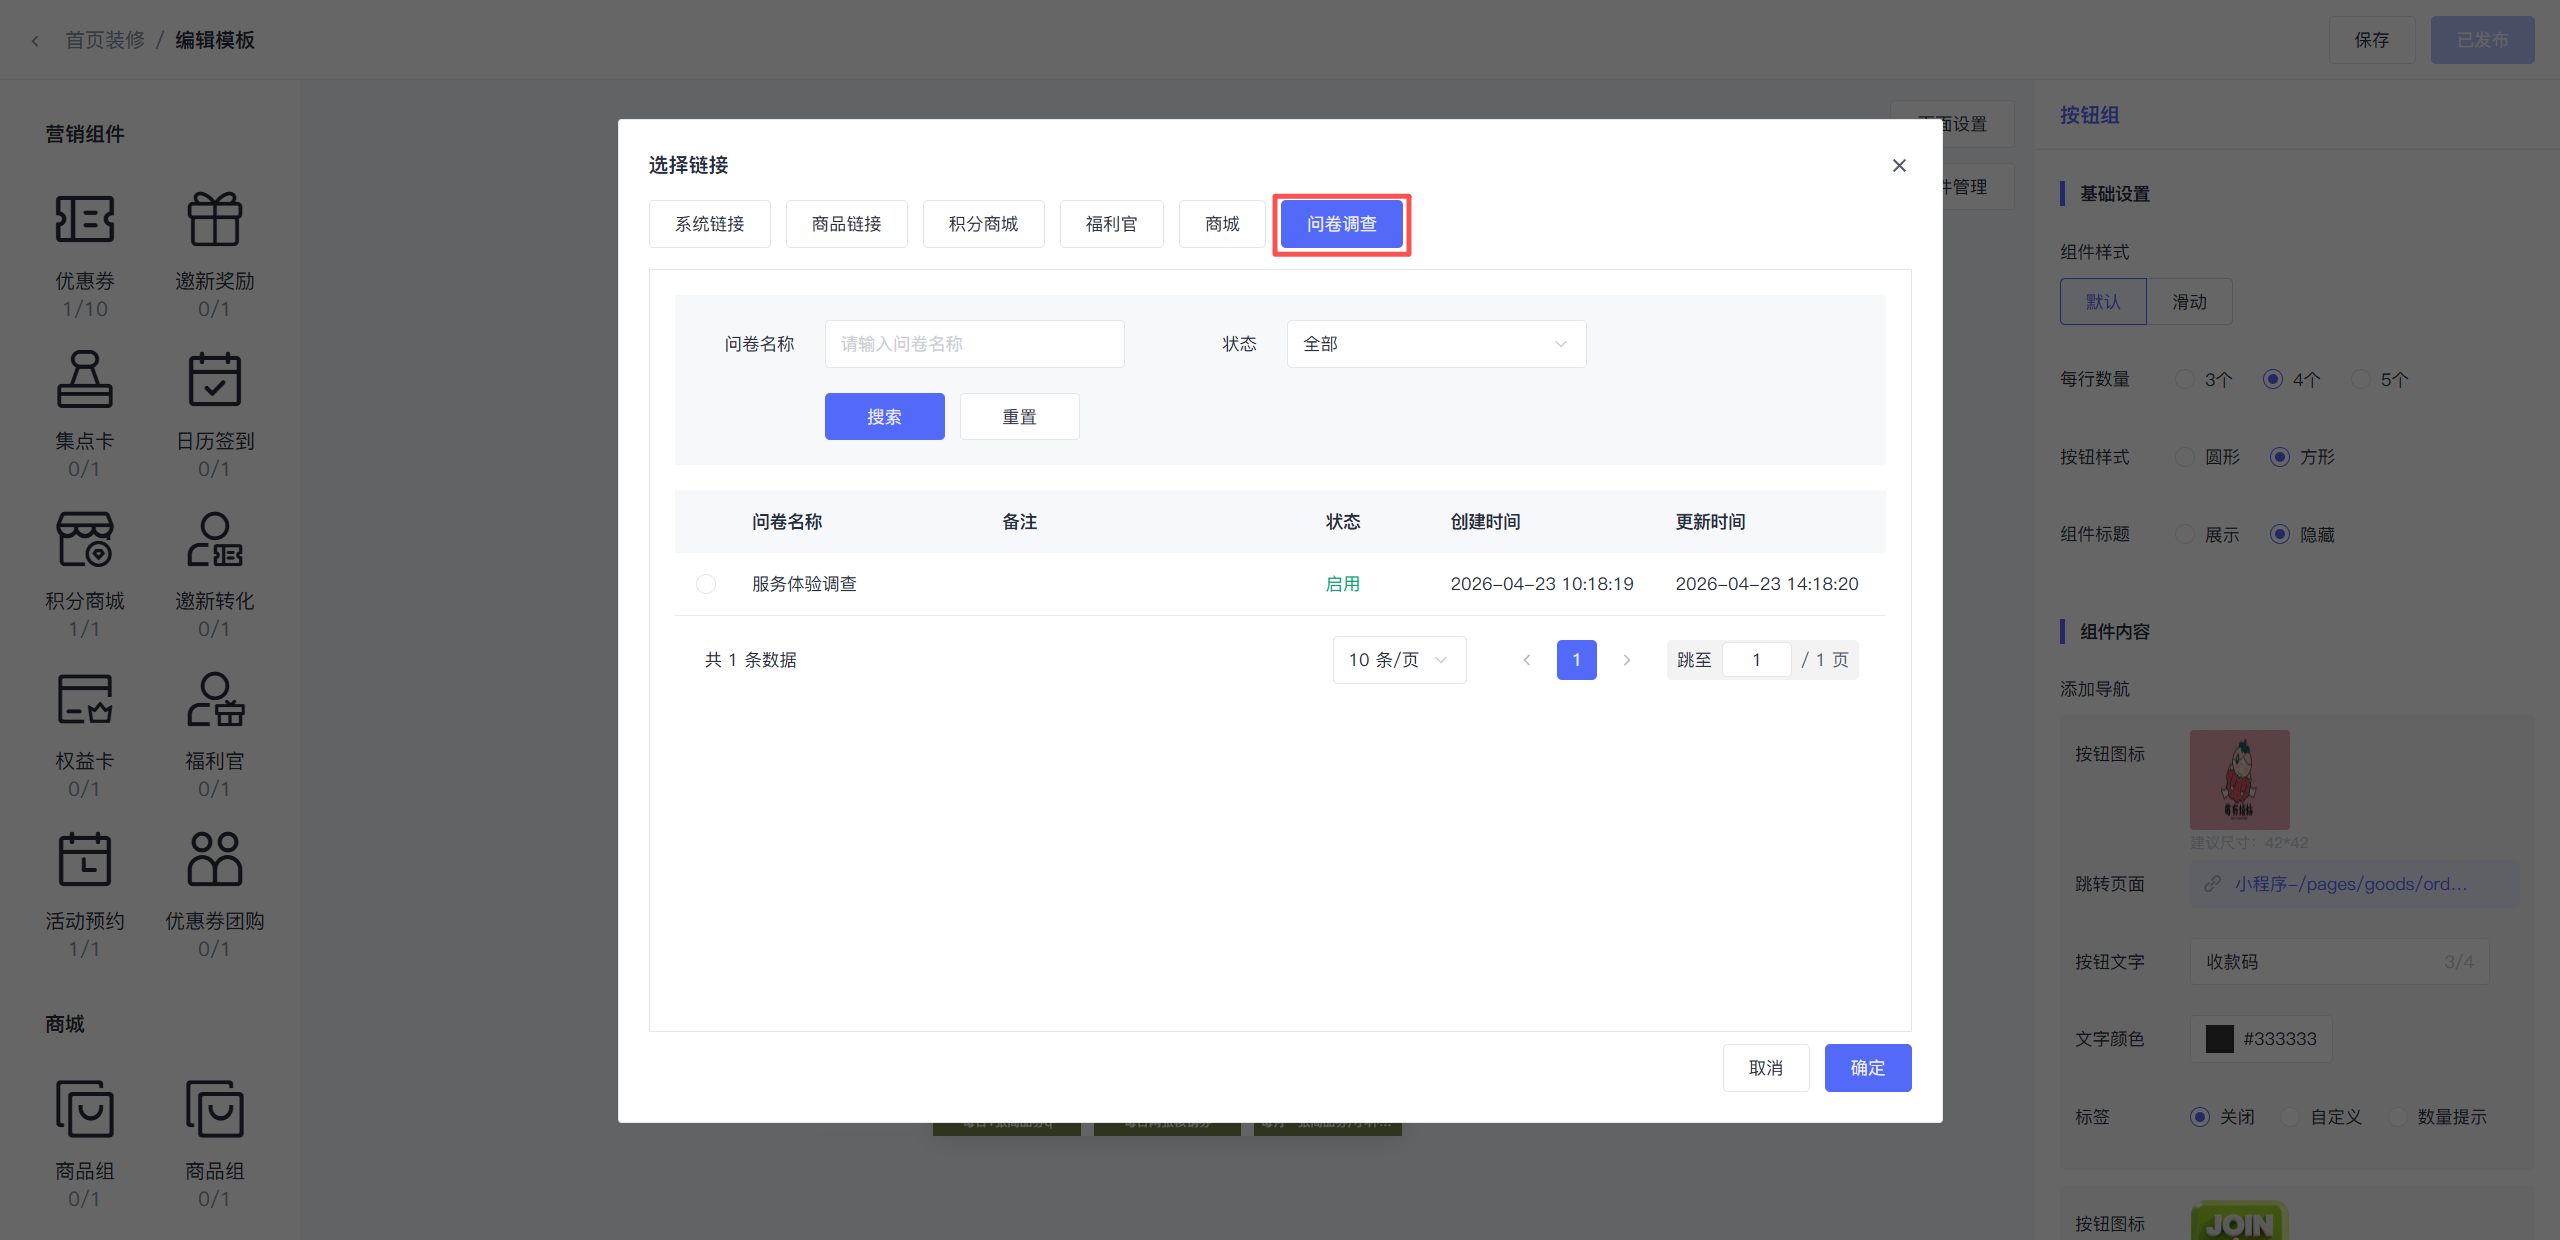Click the 优惠券团购 group icon
The width and height of the screenshot is (2560, 1240).
pos(214,859)
